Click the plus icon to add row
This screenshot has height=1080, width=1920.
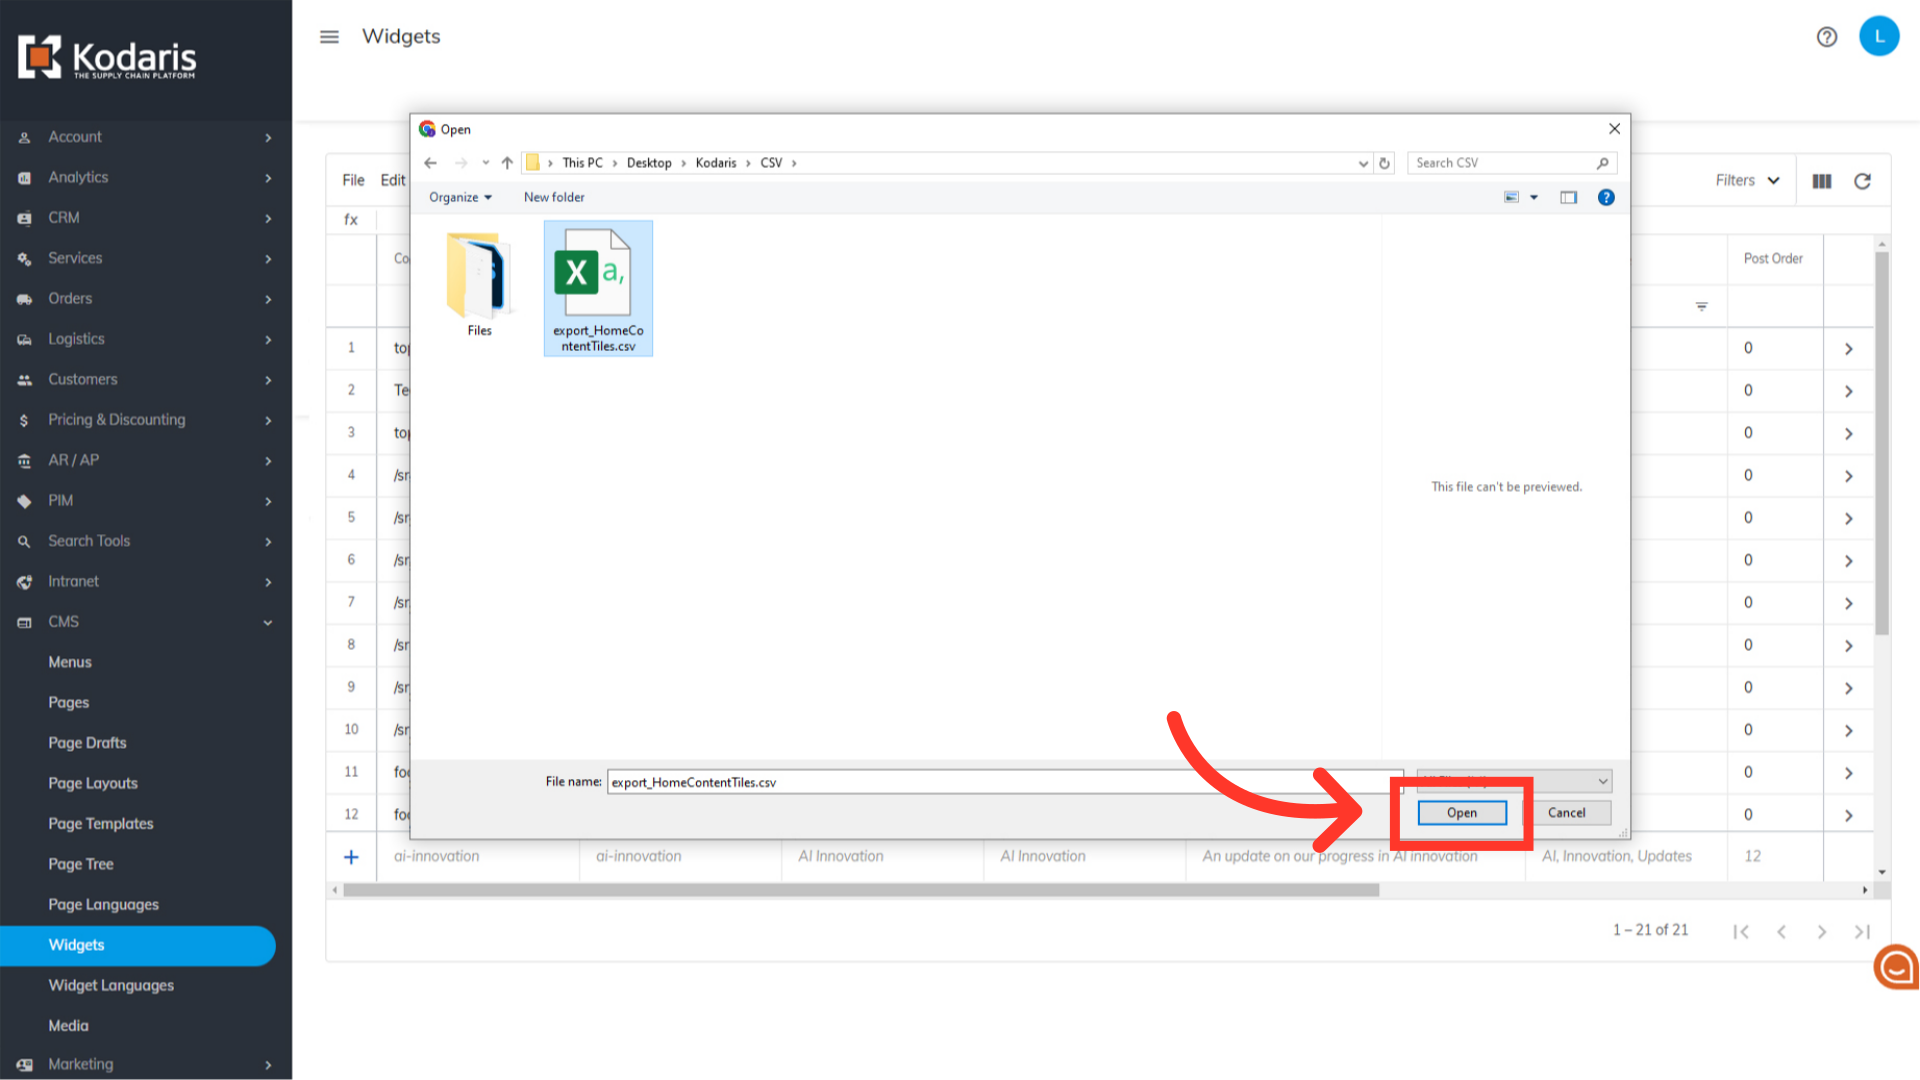(351, 857)
